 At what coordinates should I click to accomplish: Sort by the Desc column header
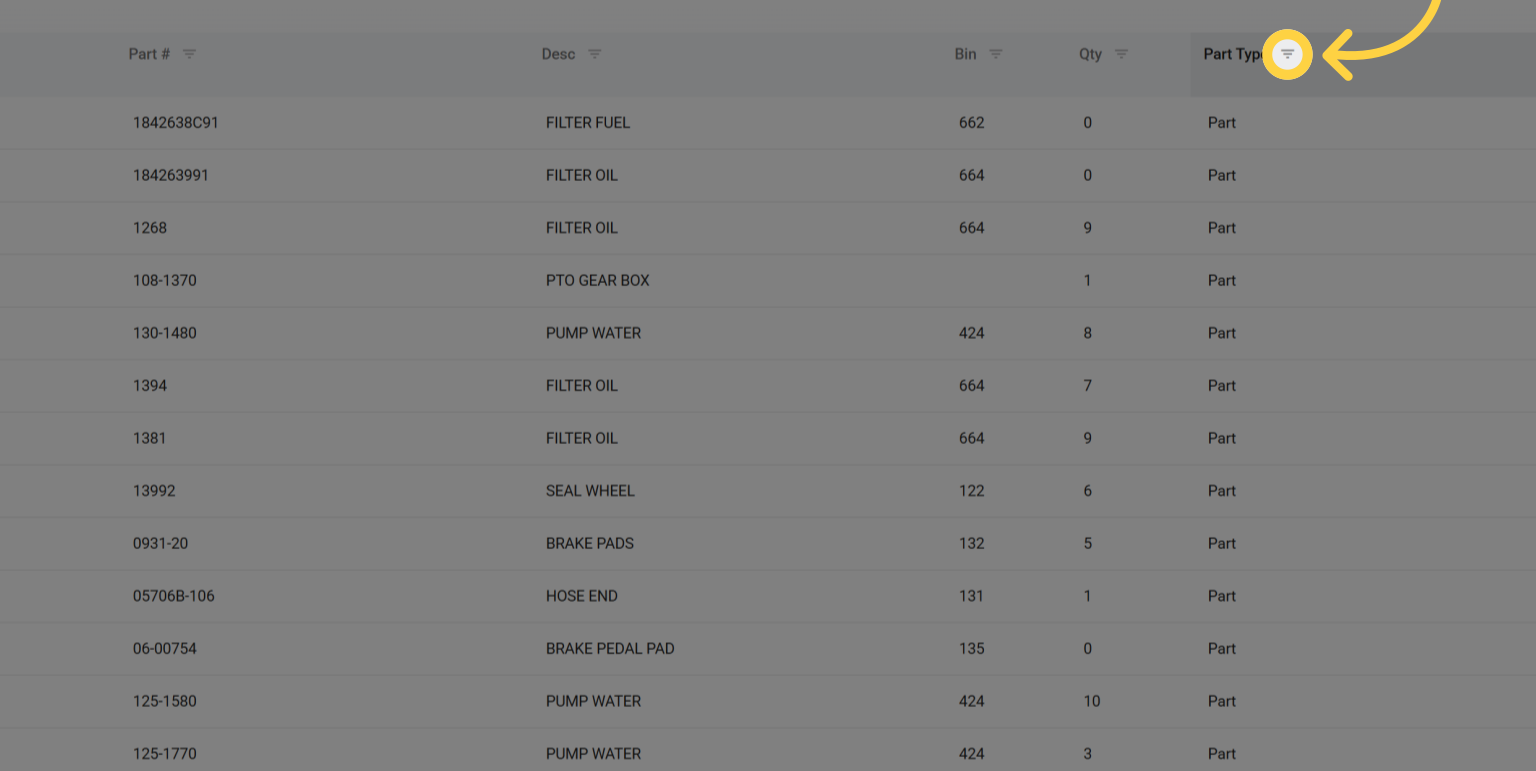(x=558, y=54)
